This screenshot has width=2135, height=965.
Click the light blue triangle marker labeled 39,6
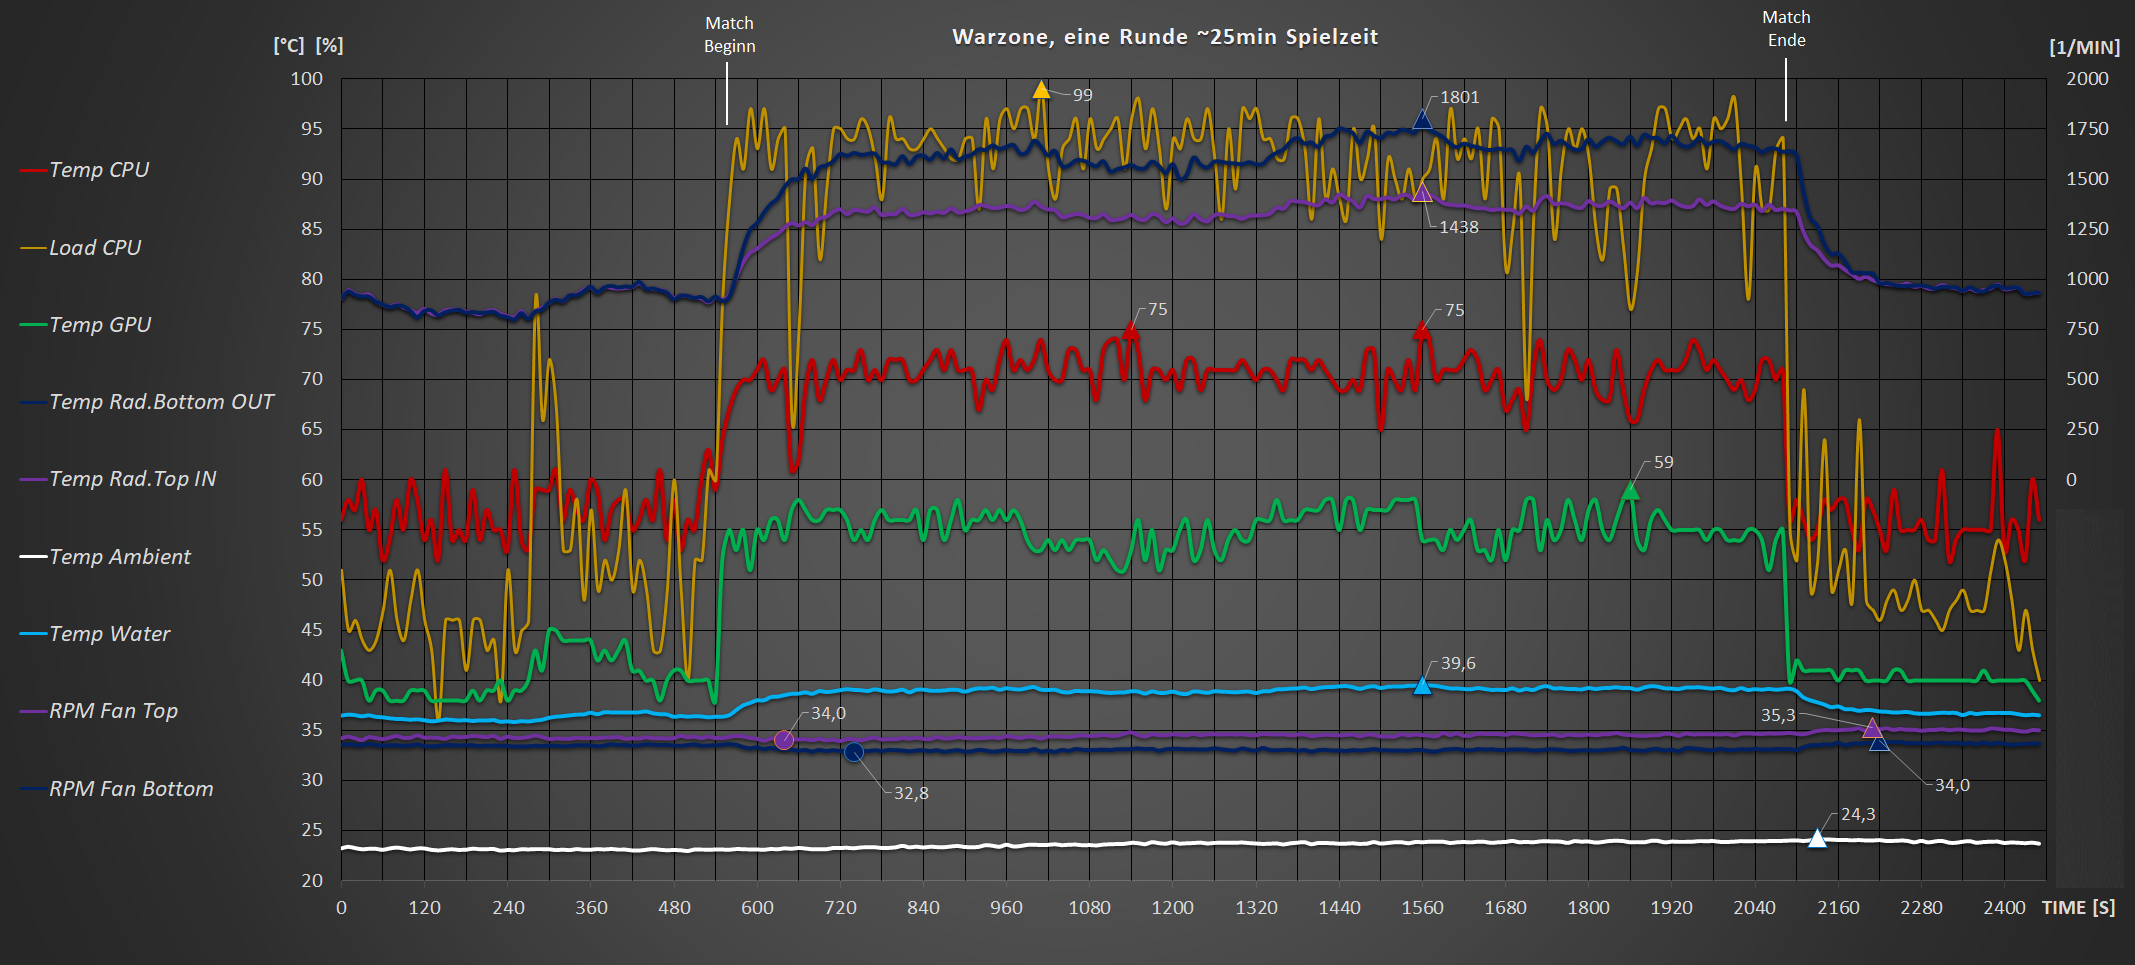tap(1422, 685)
